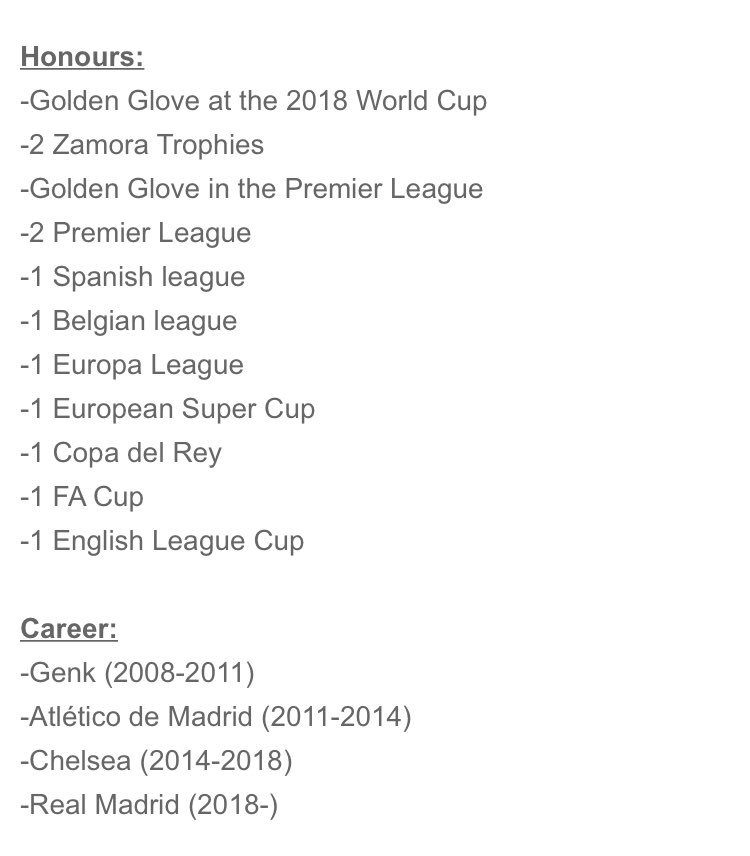Click the underlined Honours heading
This screenshot has height=856, width=750.
coord(82,57)
